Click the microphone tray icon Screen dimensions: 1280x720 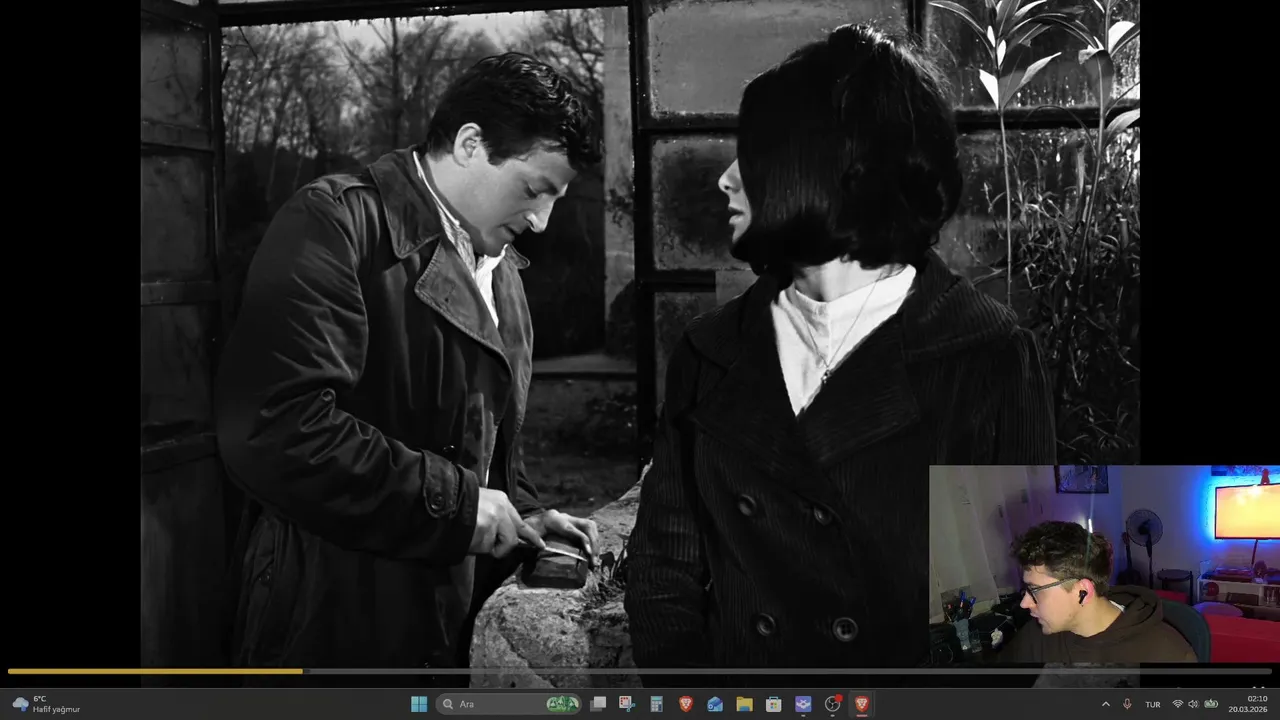1127,704
